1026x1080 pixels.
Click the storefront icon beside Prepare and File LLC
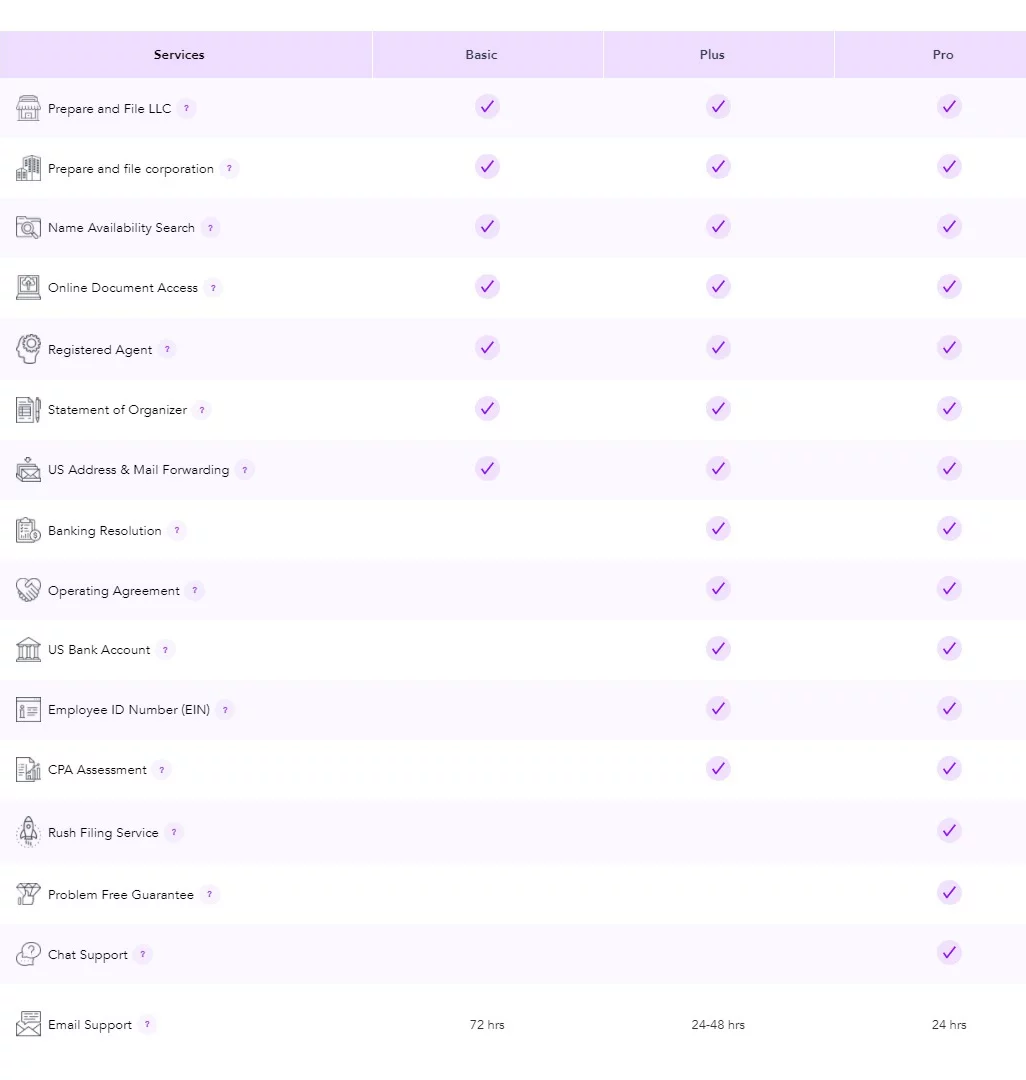pos(28,108)
